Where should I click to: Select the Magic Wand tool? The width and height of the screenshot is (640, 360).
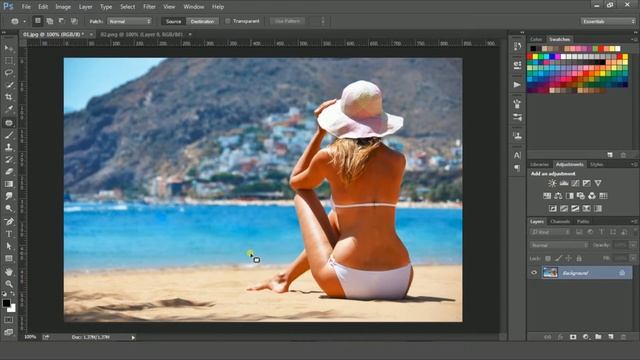[9, 85]
